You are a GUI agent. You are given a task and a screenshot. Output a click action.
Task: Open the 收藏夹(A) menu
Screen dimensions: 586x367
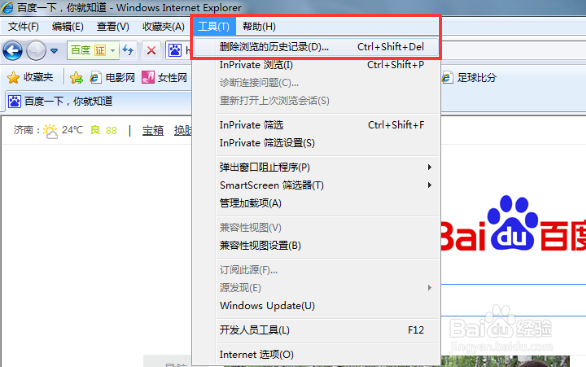pyautogui.click(x=163, y=27)
